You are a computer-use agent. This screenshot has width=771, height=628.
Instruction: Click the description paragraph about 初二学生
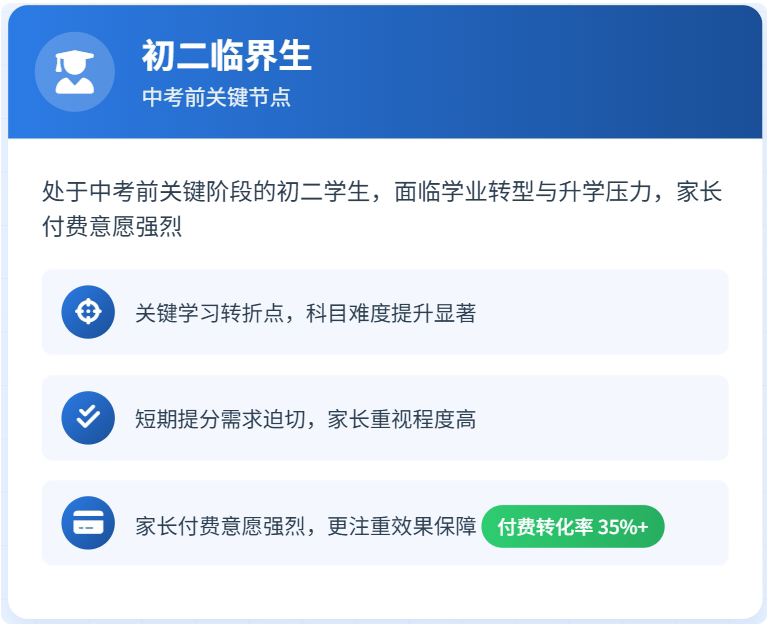coord(382,209)
